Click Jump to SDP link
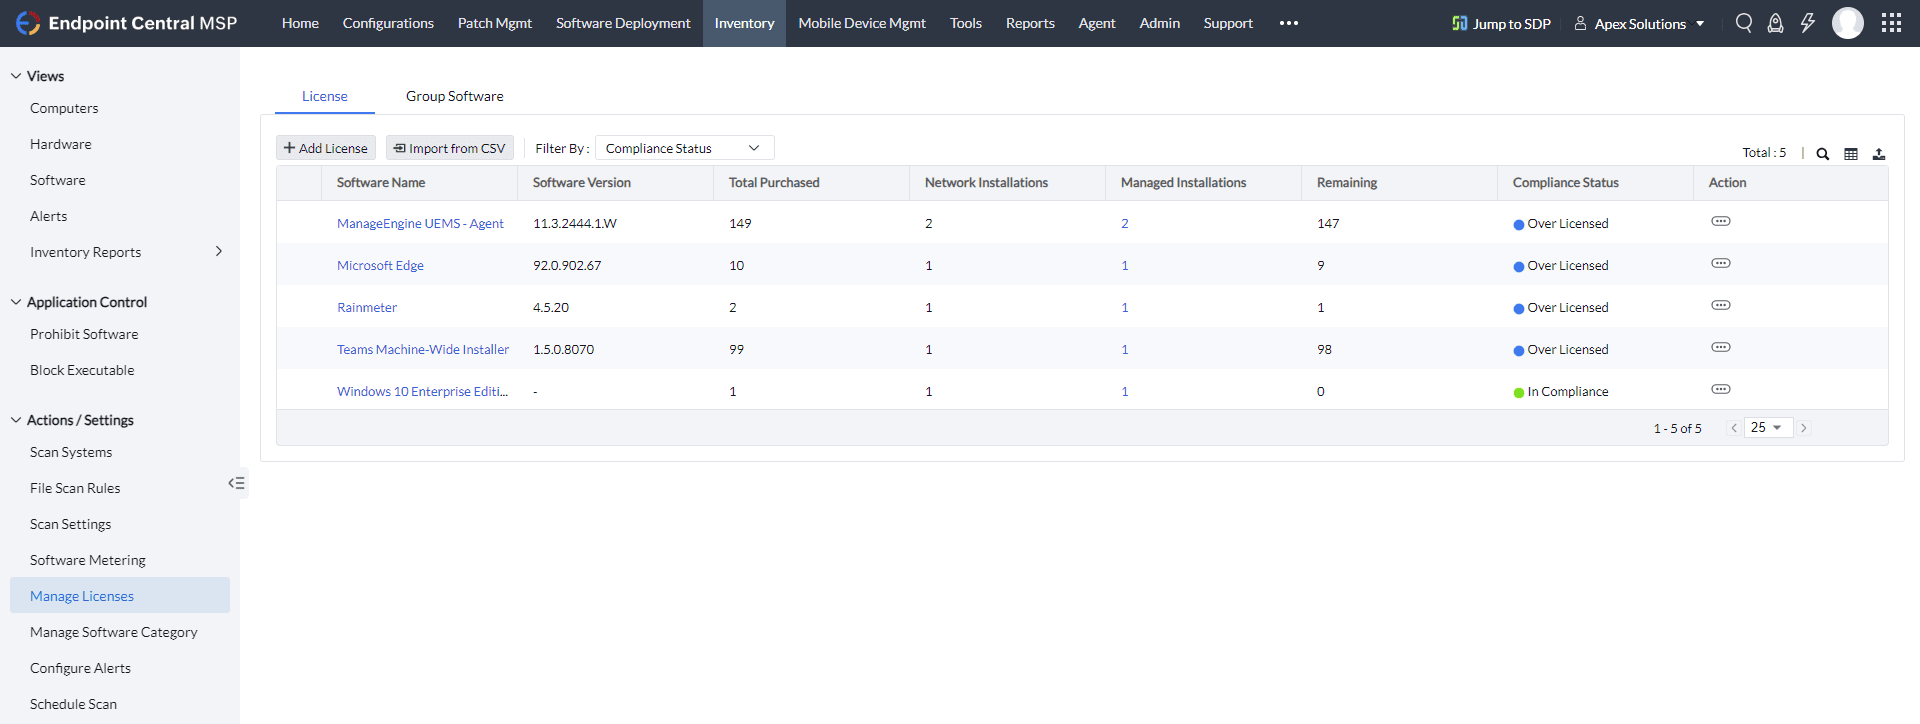 click(1501, 23)
